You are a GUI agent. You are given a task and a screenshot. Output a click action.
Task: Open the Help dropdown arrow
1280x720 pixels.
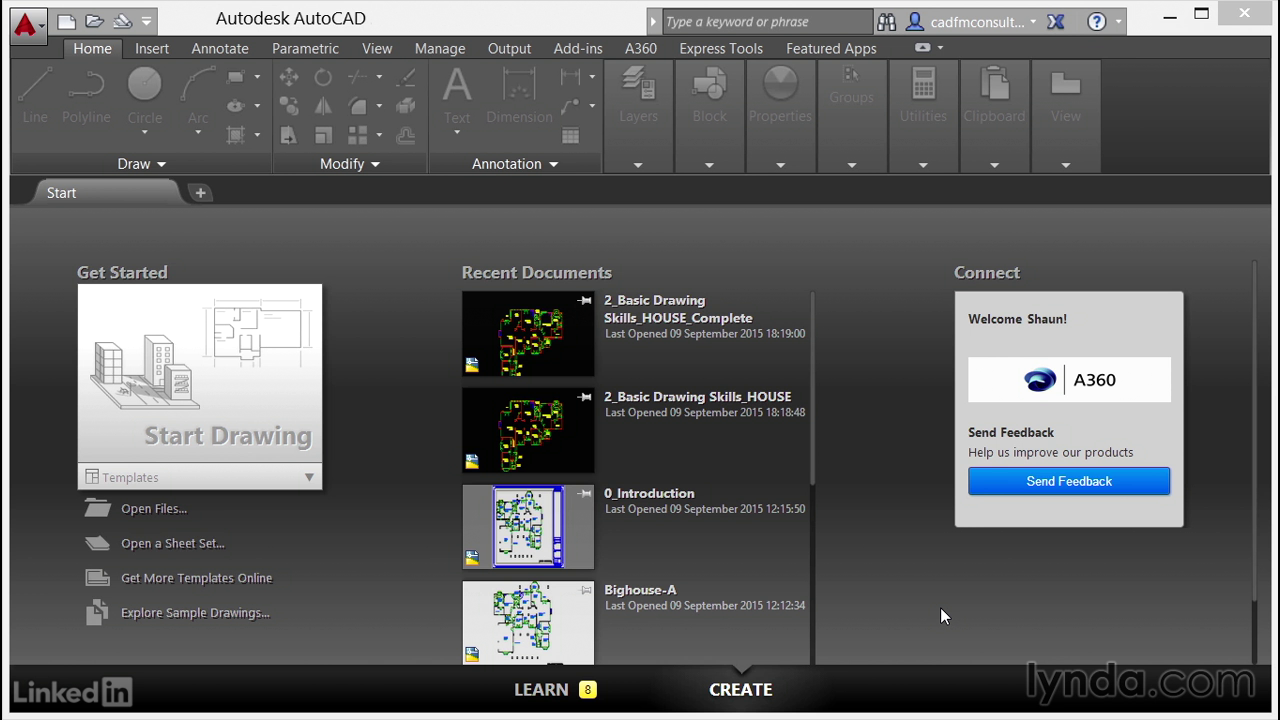1118,22
